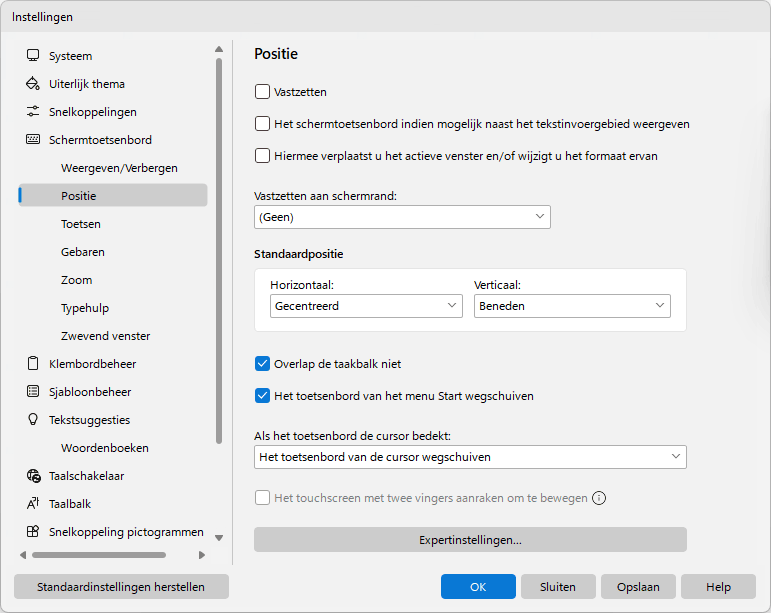Viewport: 771px width, 613px height.
Task: Open the Systeem monitor icon
Action: pos(33,56)
